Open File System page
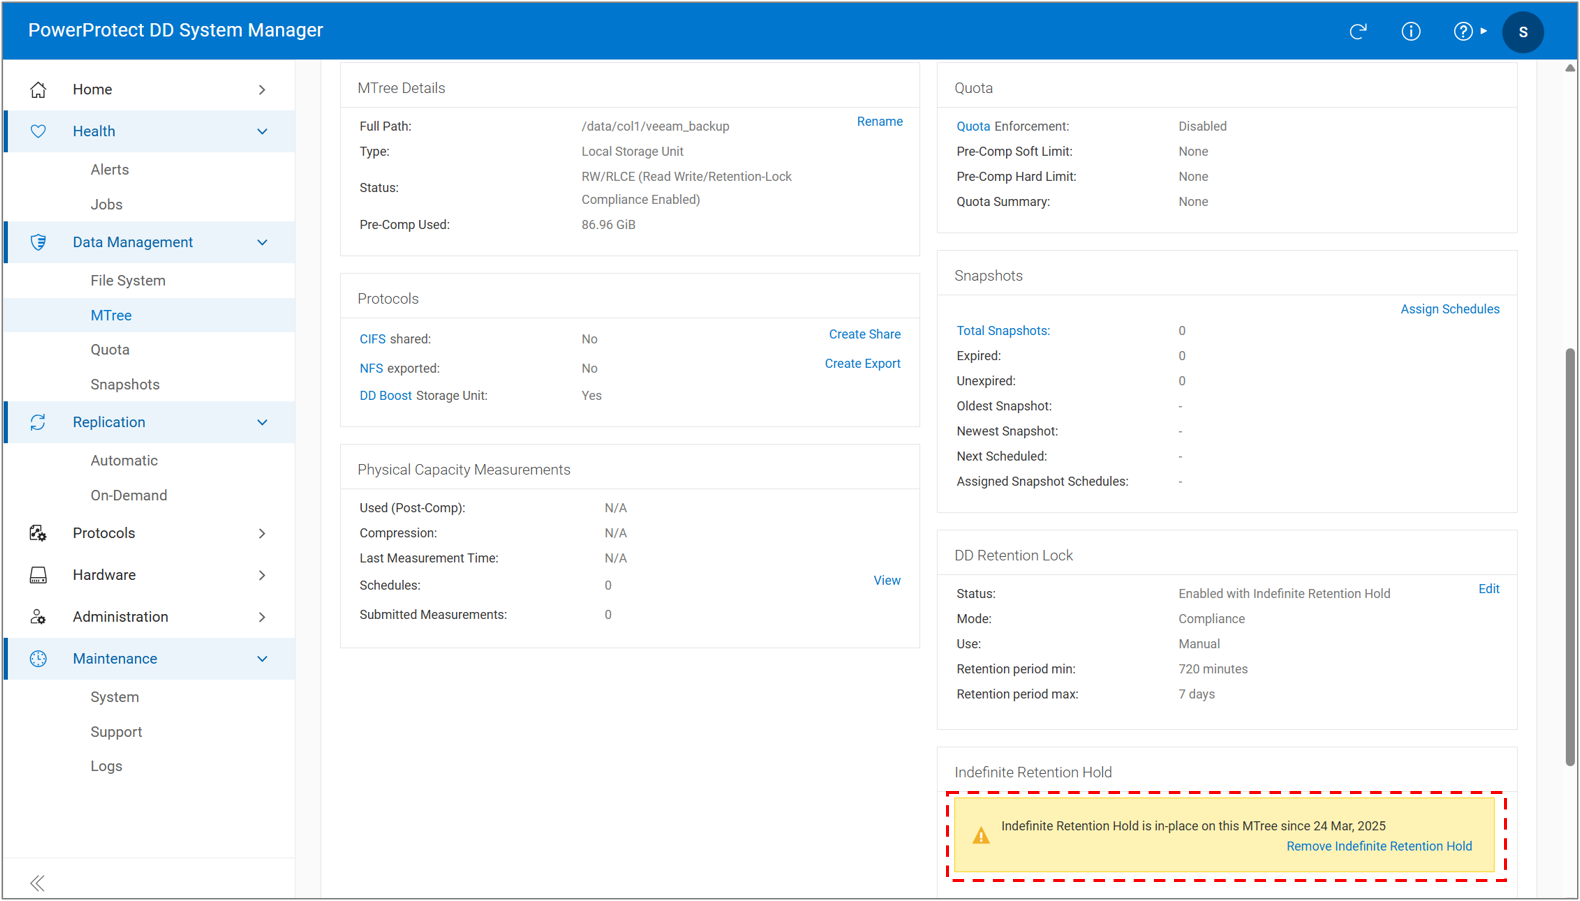 pos(128,281)
